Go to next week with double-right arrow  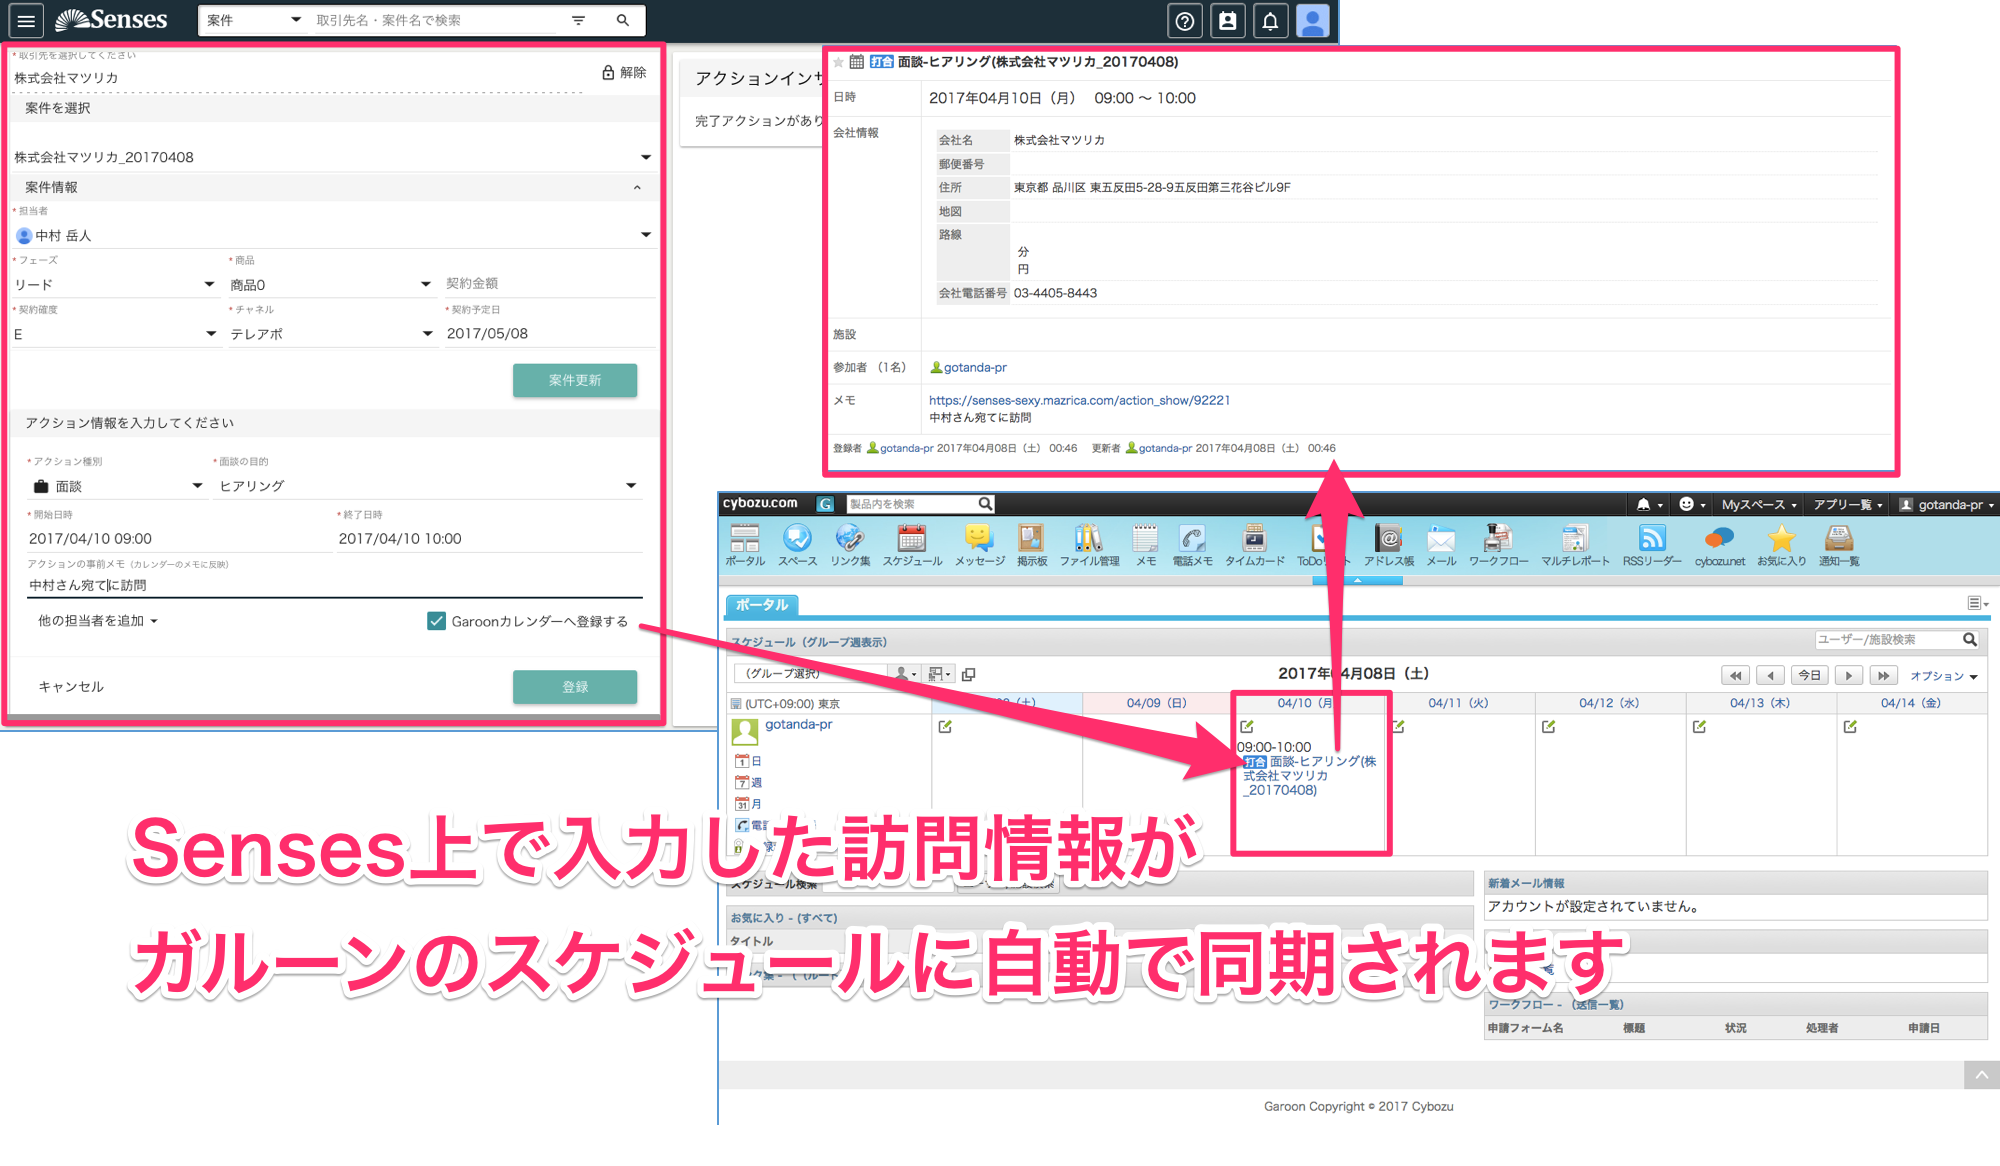(1883, 675)
